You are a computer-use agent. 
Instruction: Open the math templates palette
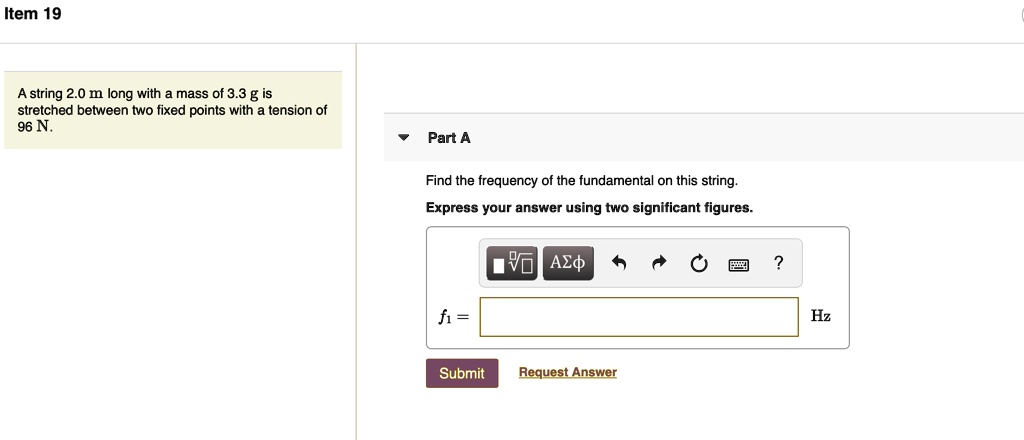(513, 263)
